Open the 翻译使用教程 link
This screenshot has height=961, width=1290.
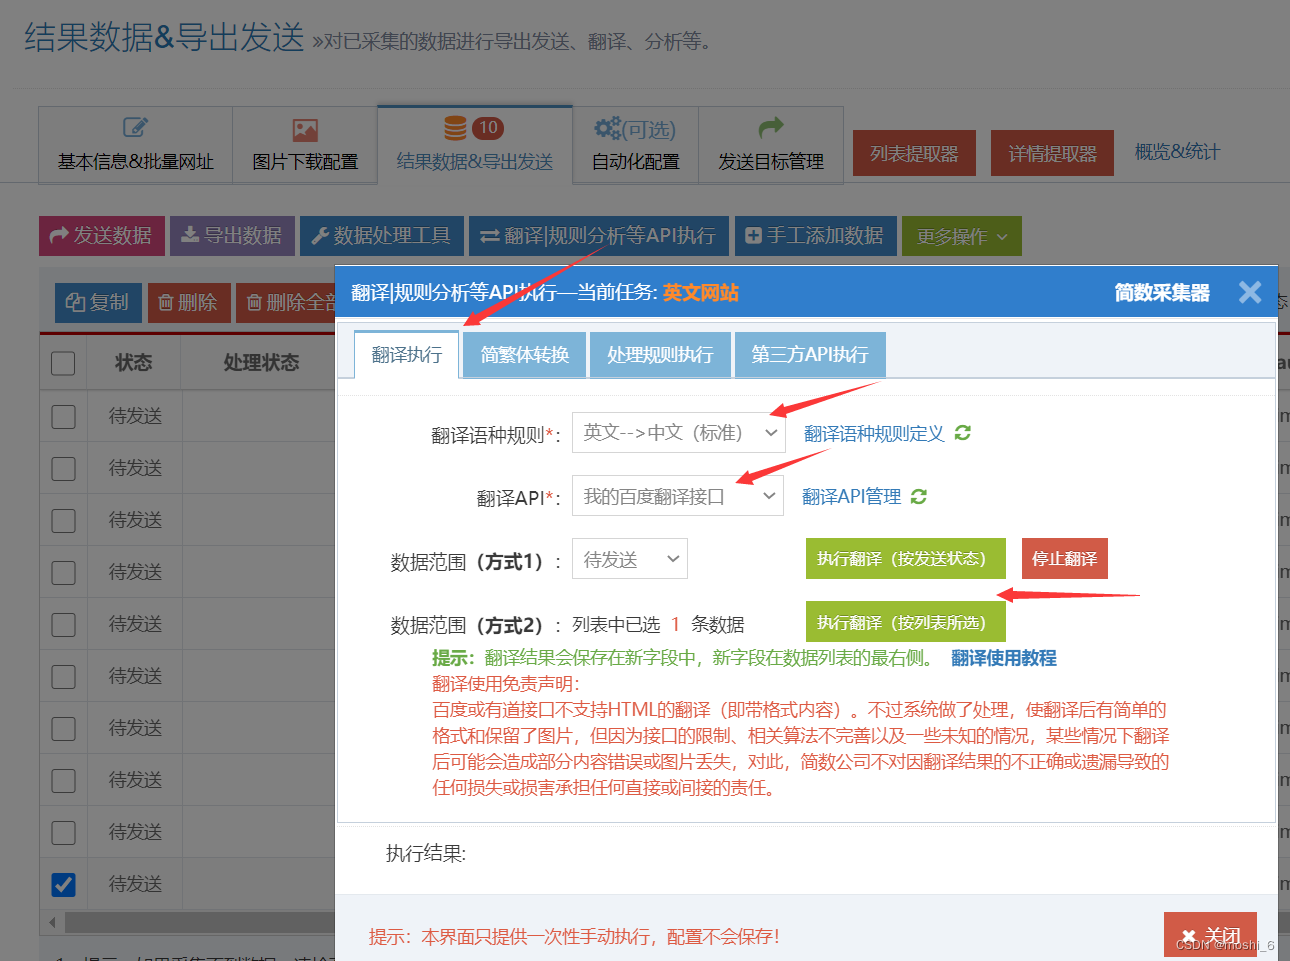(x=1004, y=657)
